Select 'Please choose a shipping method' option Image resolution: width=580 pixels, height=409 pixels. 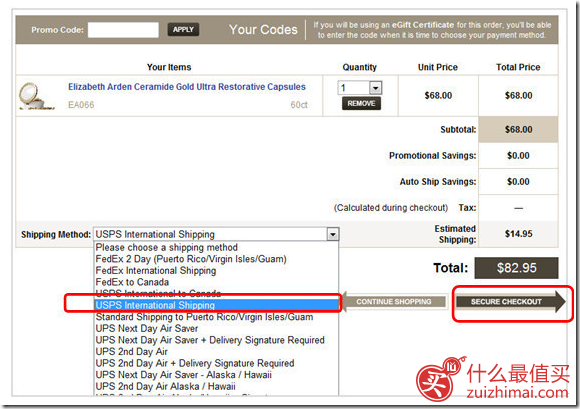tap(216, 247)
